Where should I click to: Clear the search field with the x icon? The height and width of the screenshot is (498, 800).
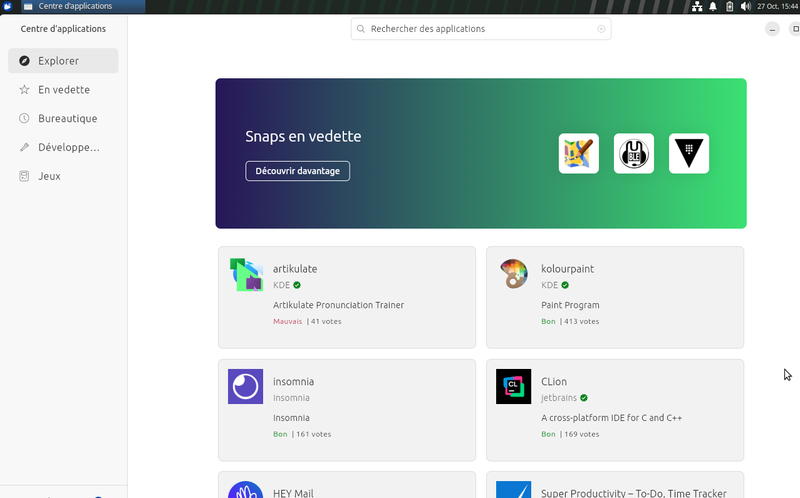coord(601,29)
